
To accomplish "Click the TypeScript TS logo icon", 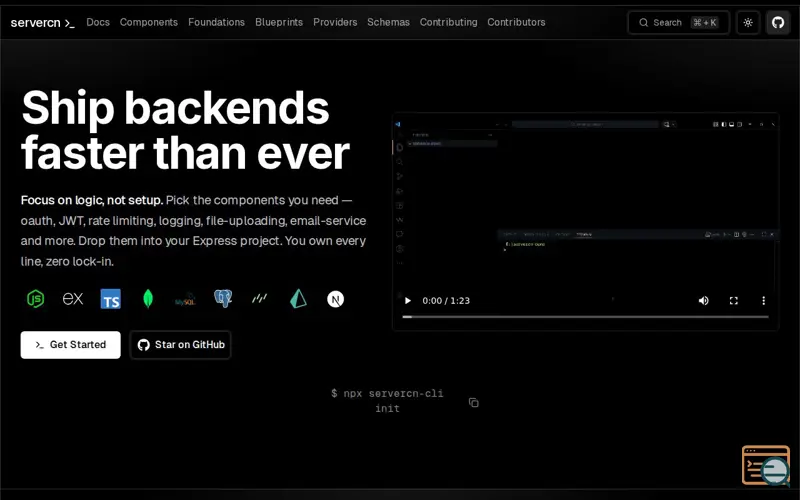I will pos(111,299).
